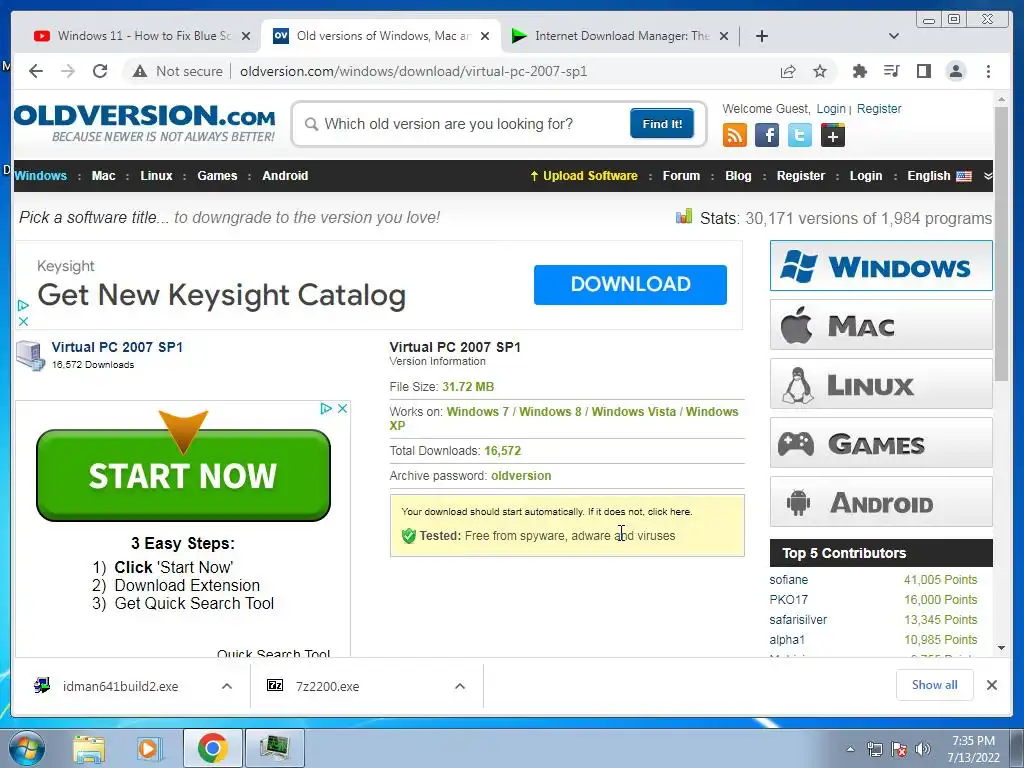Open the Chrome three-dot menu

(x=989, y=71)
